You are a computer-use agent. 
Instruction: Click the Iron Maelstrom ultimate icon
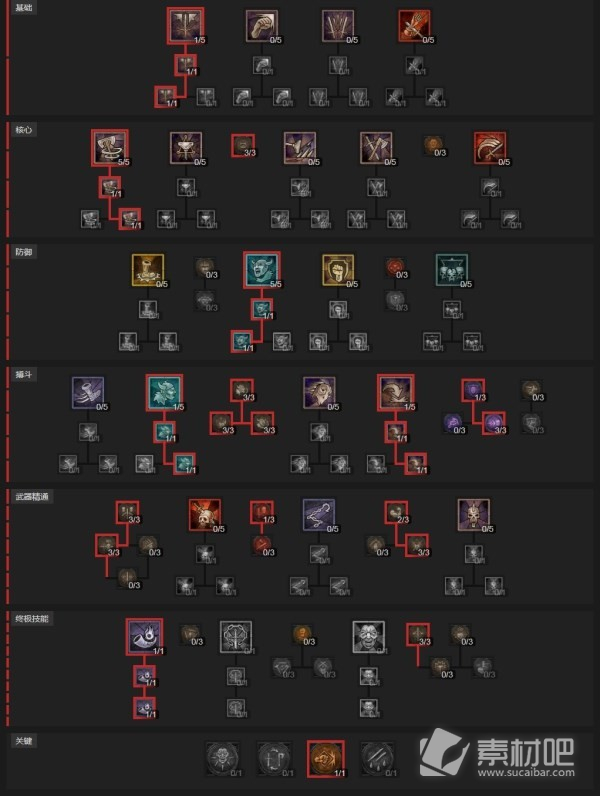[236, 637]
